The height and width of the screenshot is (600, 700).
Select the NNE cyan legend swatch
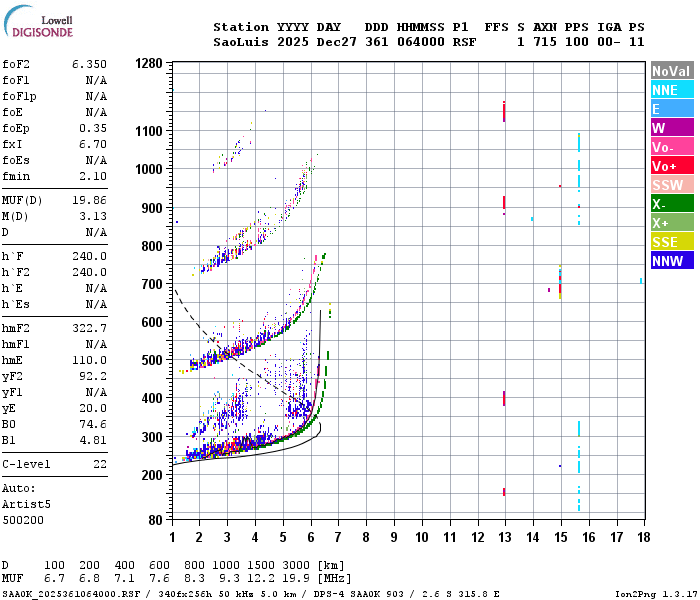(x=672, y=90)
